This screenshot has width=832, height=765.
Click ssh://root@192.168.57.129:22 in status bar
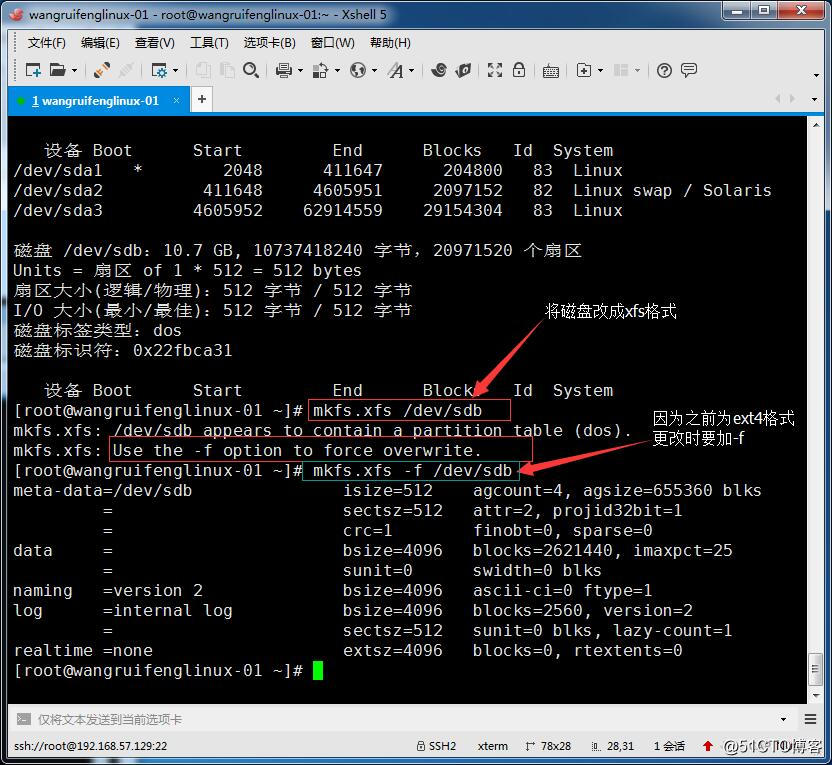point(90,746)
